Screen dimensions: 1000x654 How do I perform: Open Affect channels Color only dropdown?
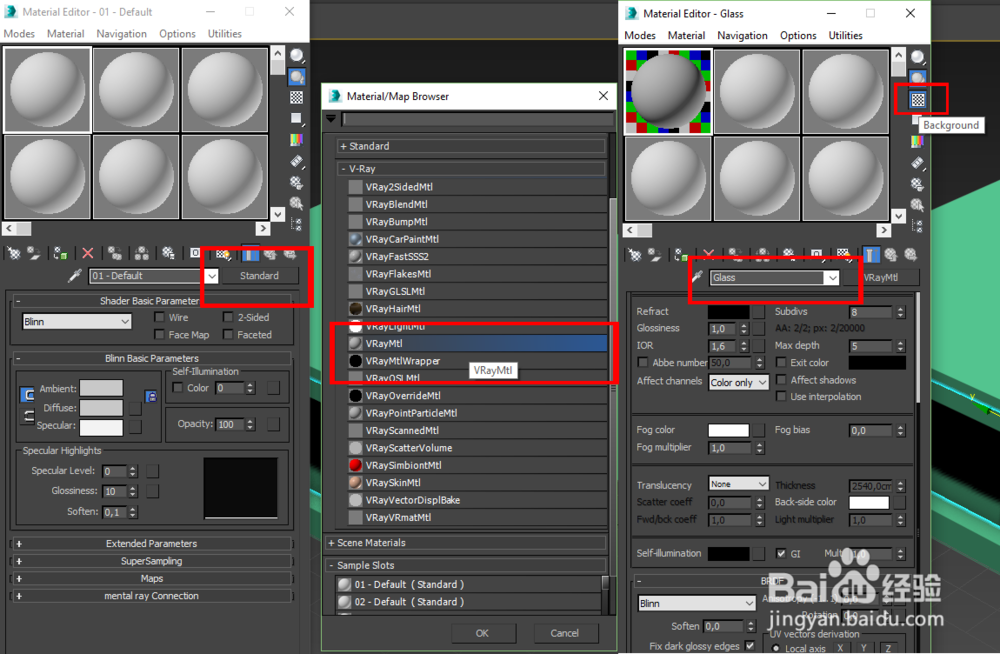tap(739, 382)
